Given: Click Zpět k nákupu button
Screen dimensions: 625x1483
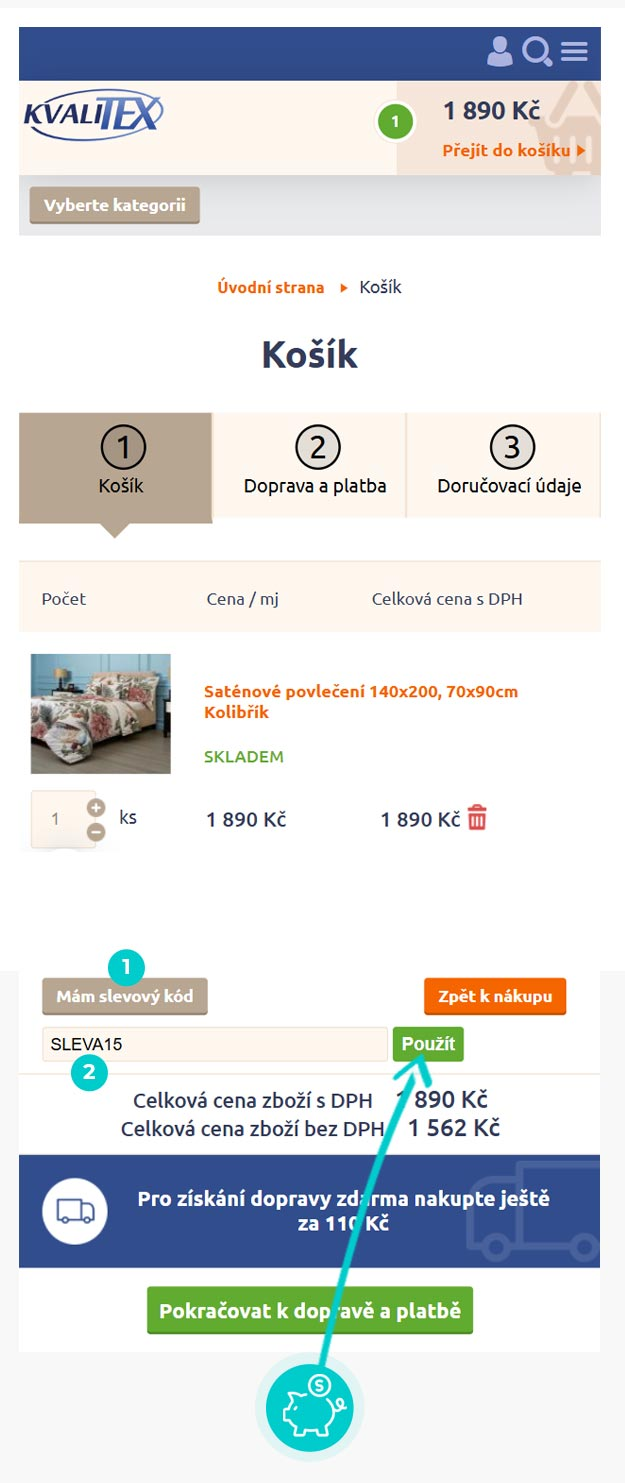Looking at the screenshot, I should click(495, 996).
